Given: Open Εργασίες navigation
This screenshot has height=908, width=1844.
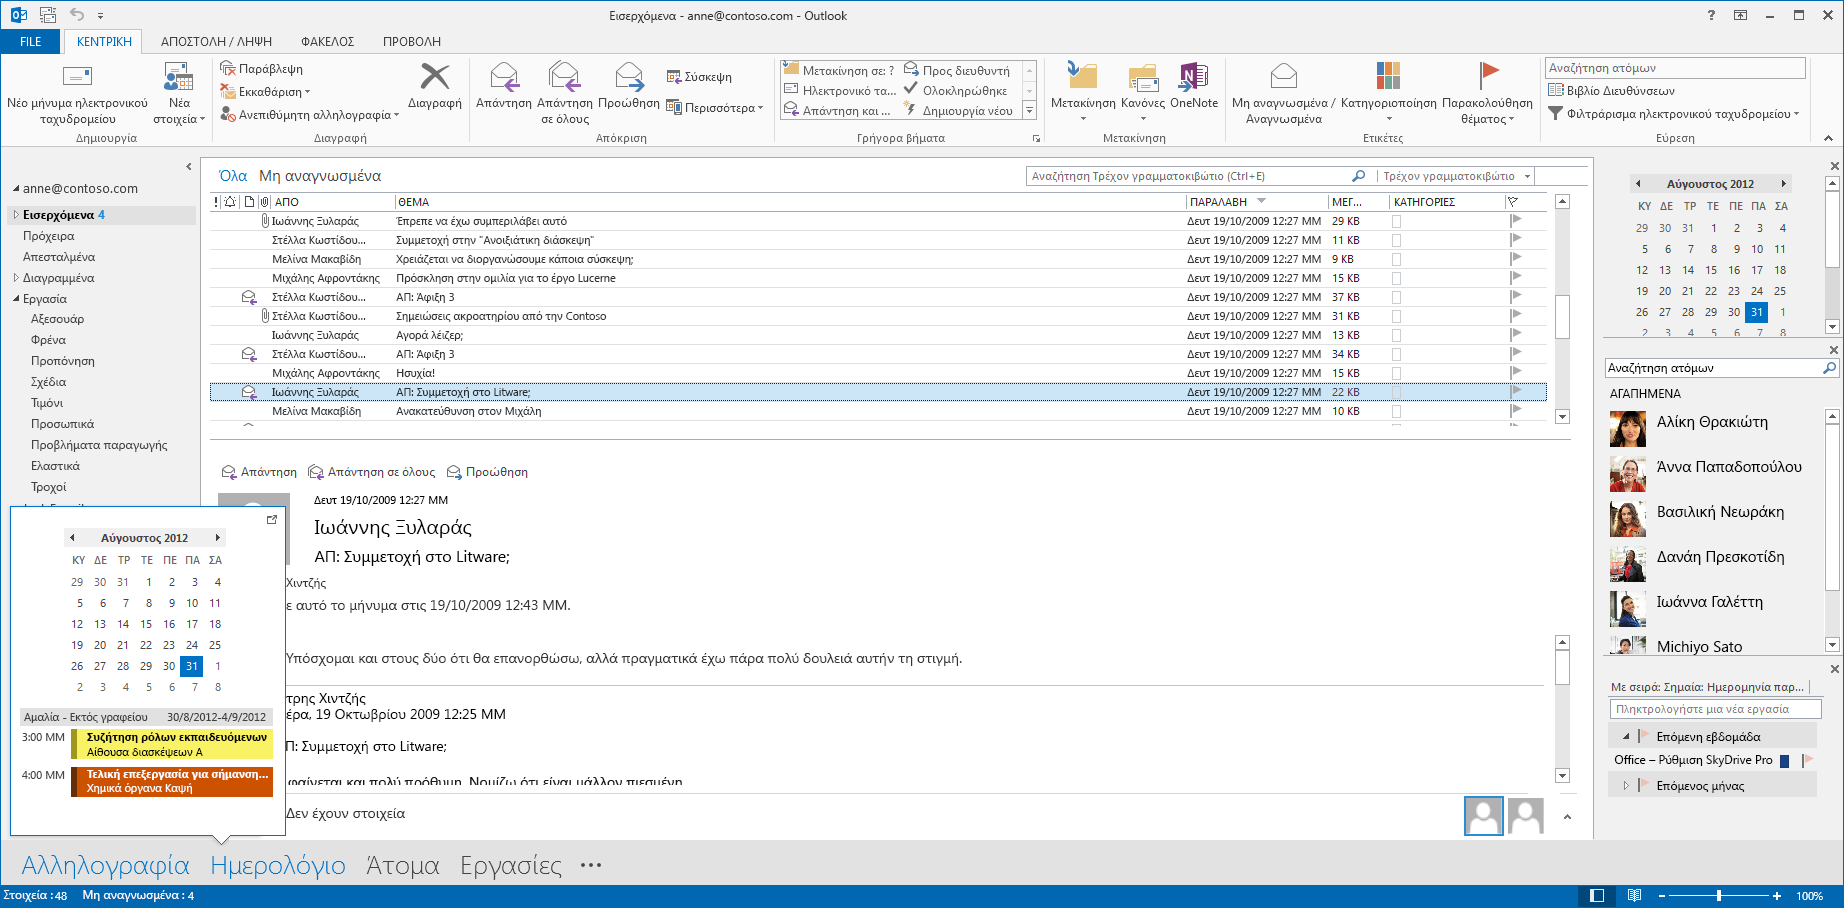Looking at the screenshot, I should 511,865.
